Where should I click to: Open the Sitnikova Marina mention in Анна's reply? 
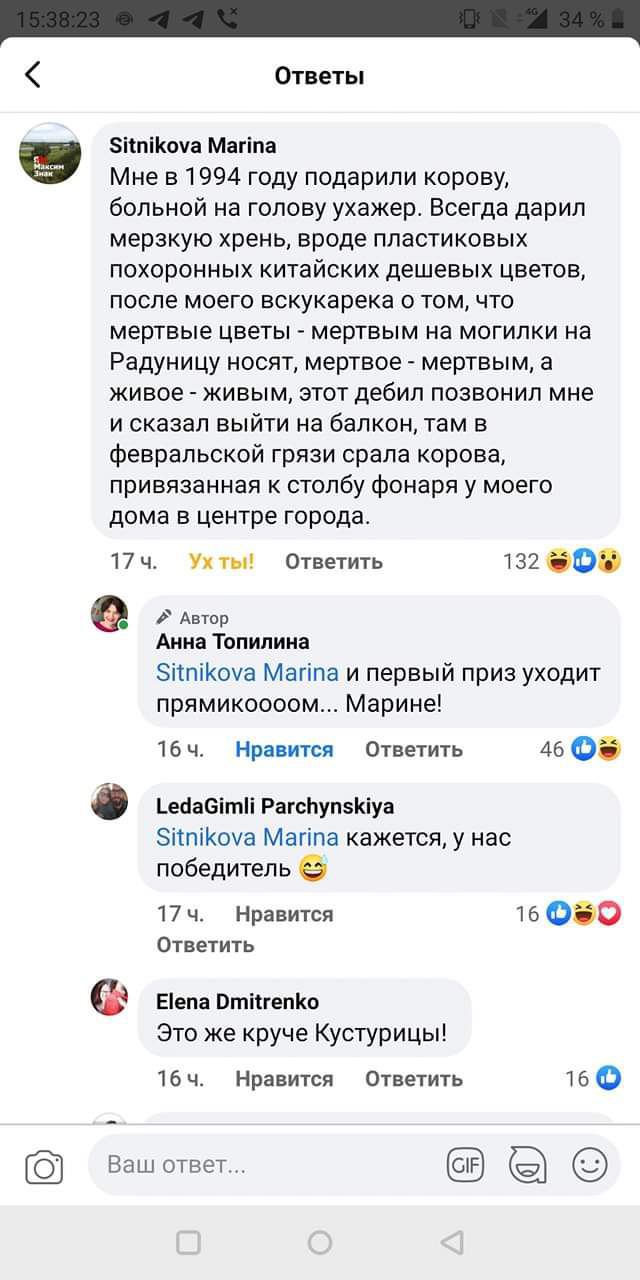(x=247, y=672)
